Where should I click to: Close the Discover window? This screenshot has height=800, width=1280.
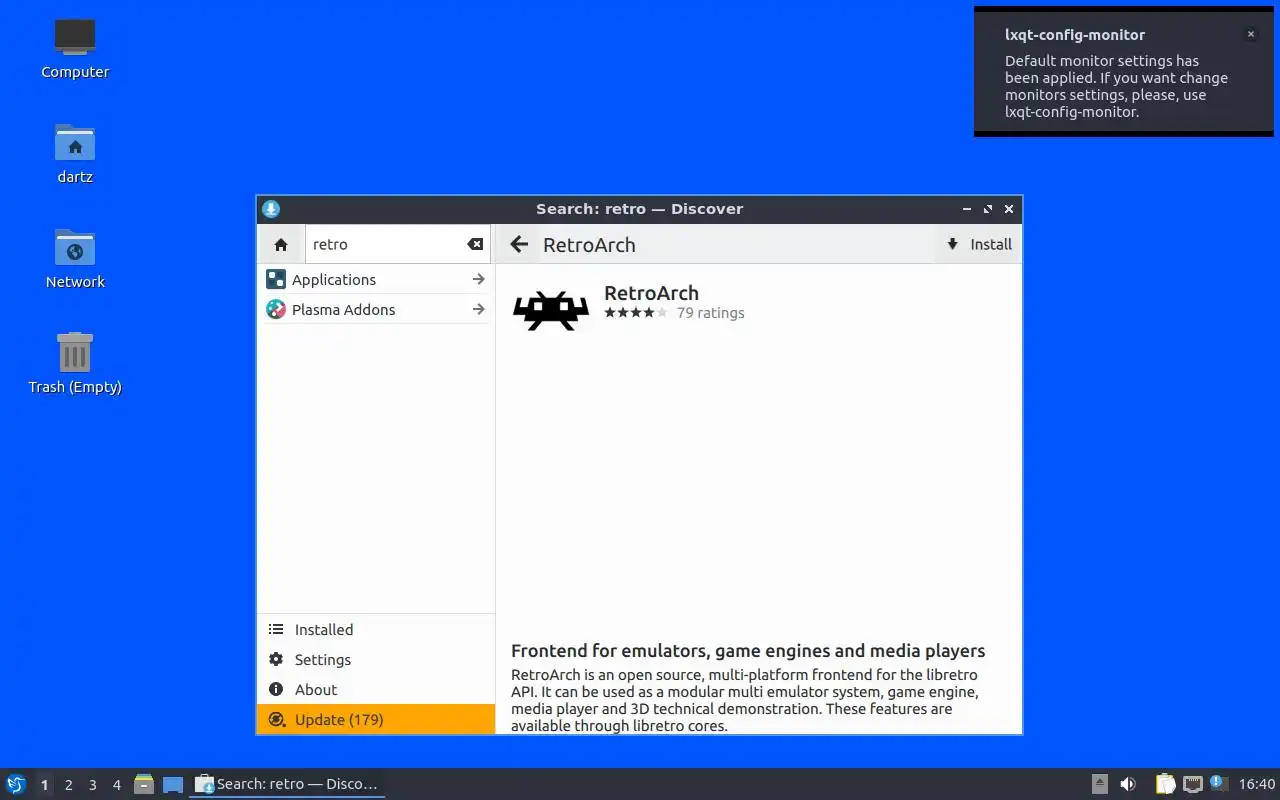click(1009, 209)
